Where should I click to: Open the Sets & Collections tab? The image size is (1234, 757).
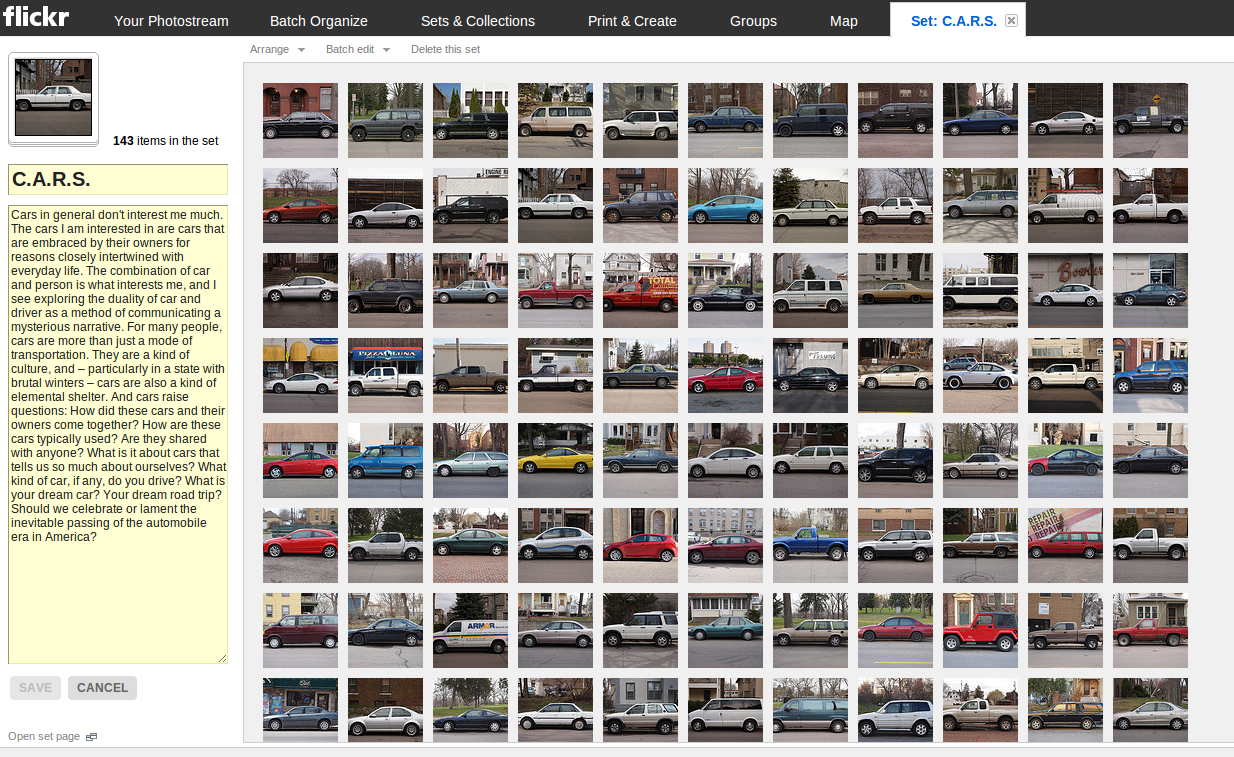pyautogui.click(x=477, y=21)
